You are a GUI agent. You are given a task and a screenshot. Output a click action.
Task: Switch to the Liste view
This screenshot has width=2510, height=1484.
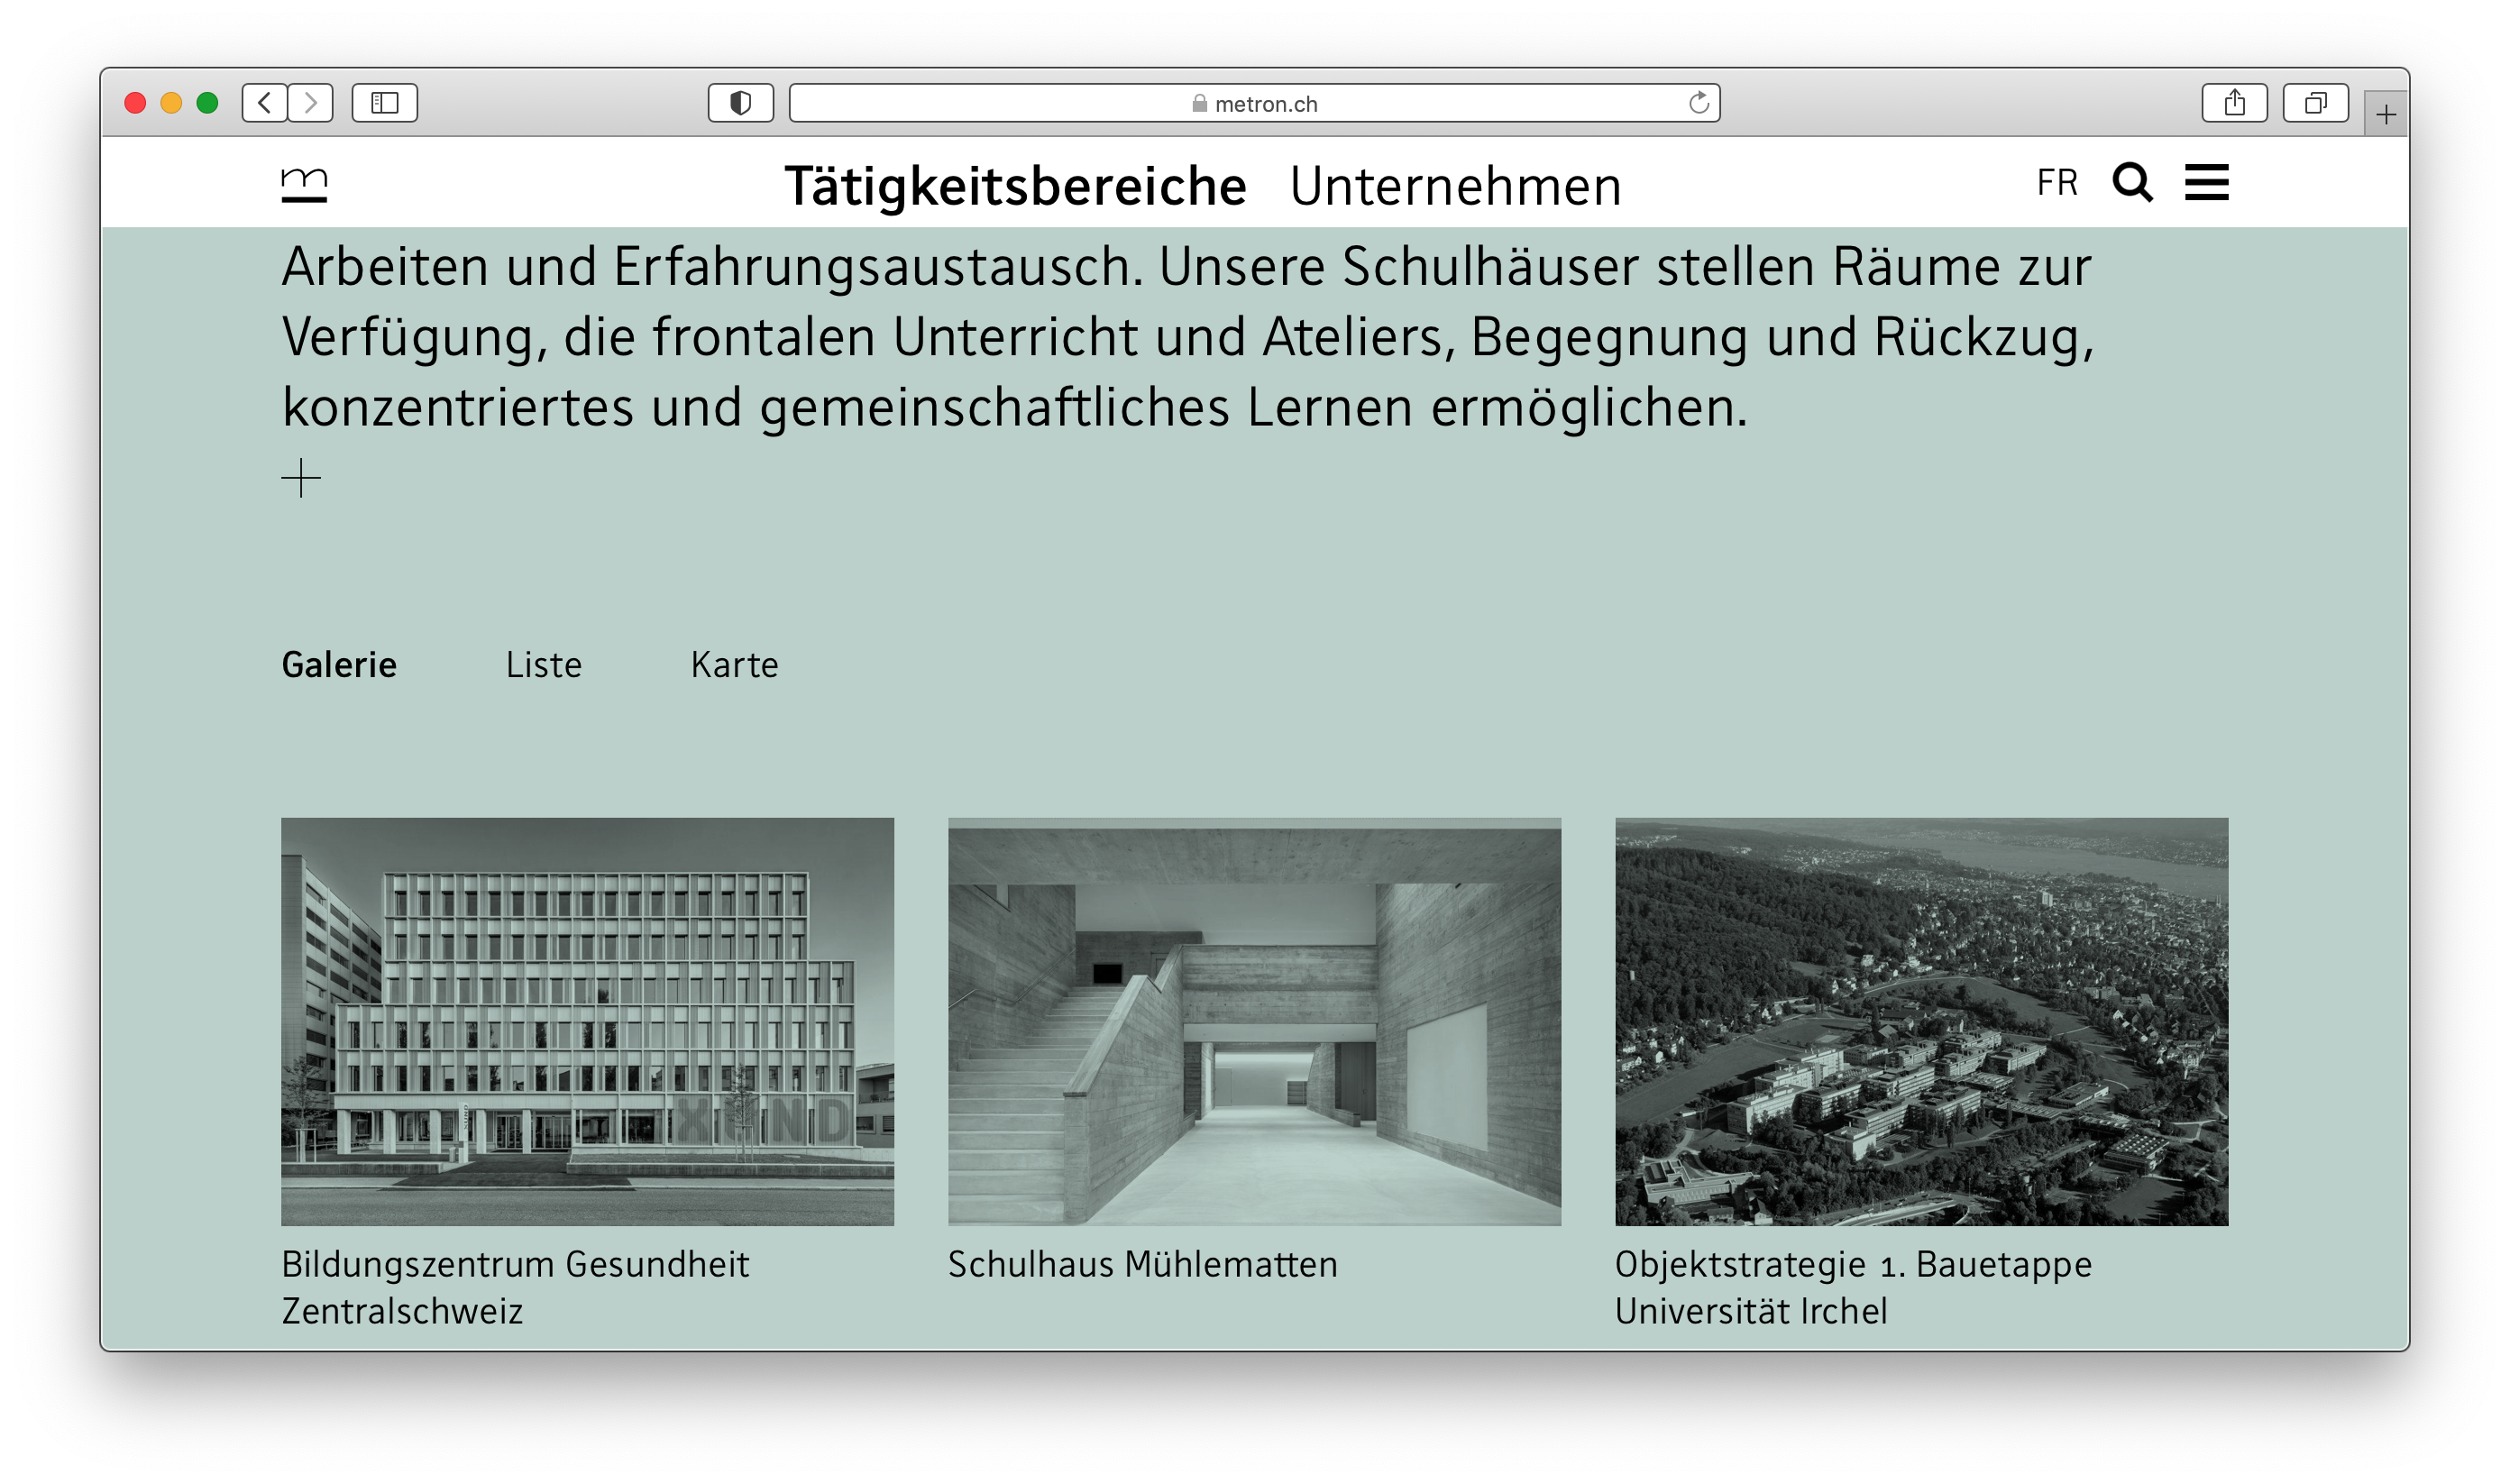pyautogui.click(x=543, y=665)
